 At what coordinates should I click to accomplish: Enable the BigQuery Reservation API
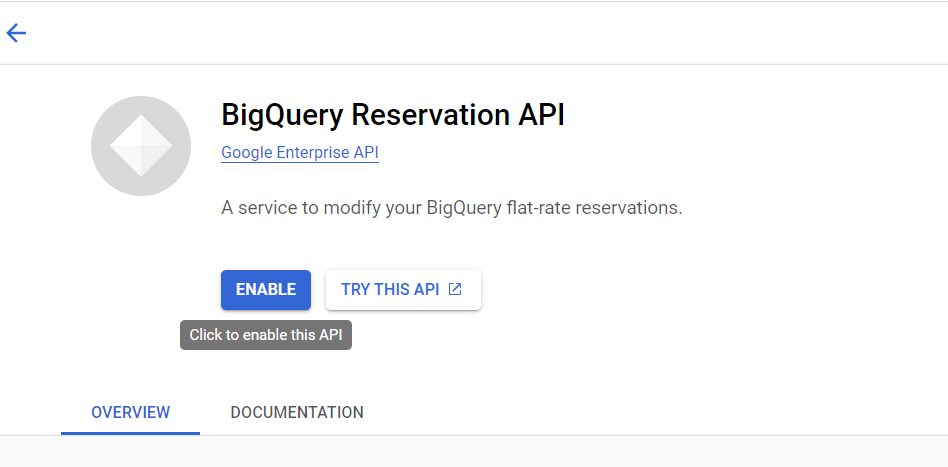(x=266, y=290)
